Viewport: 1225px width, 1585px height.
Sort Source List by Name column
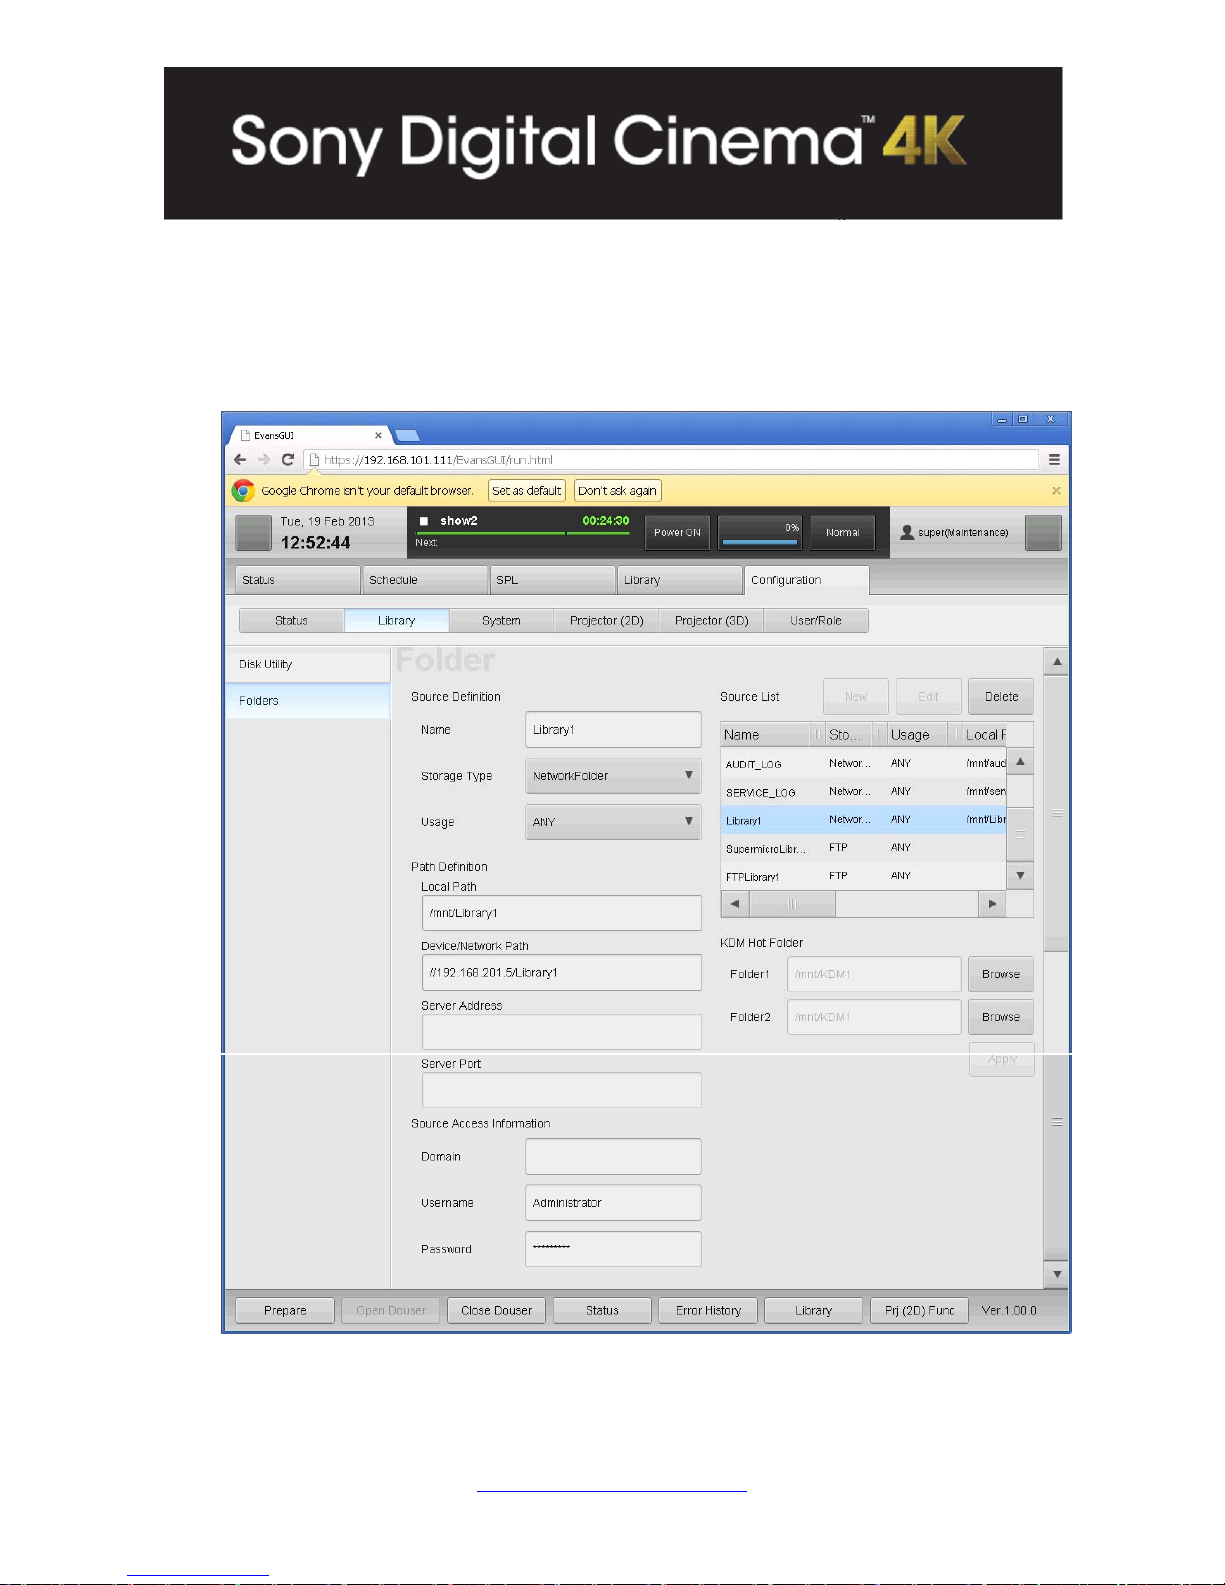tap(765, 735)
